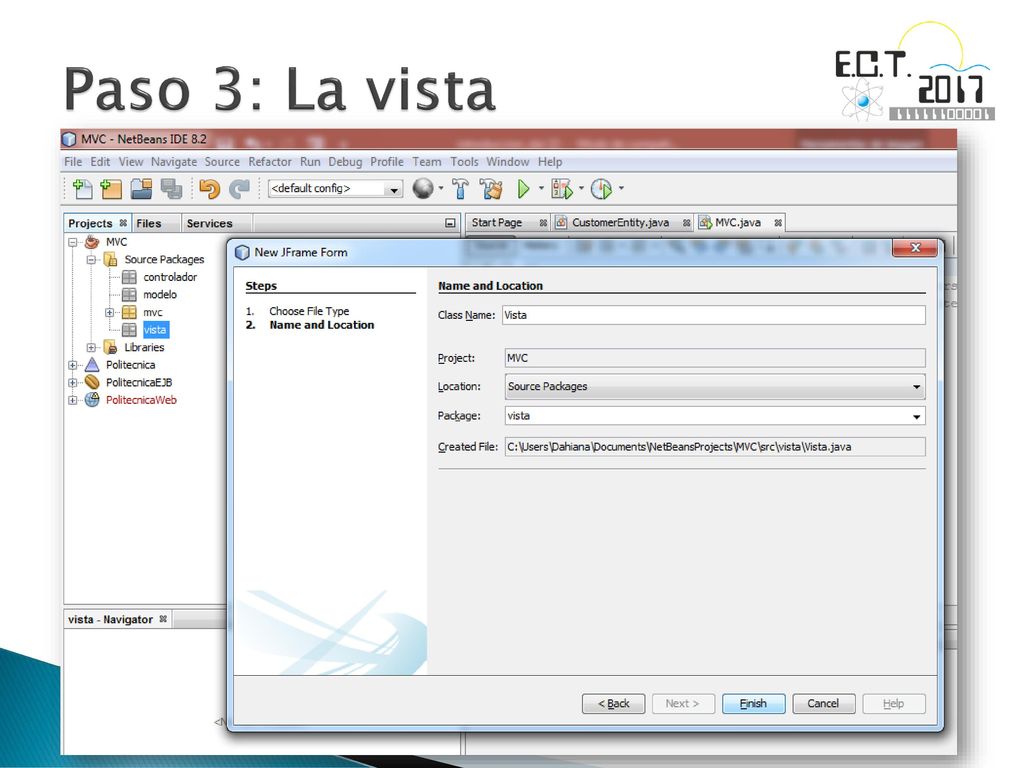Click the Debug Project toolbar icon
Screen dimensions: 1024x768
[x=562, y=189]
